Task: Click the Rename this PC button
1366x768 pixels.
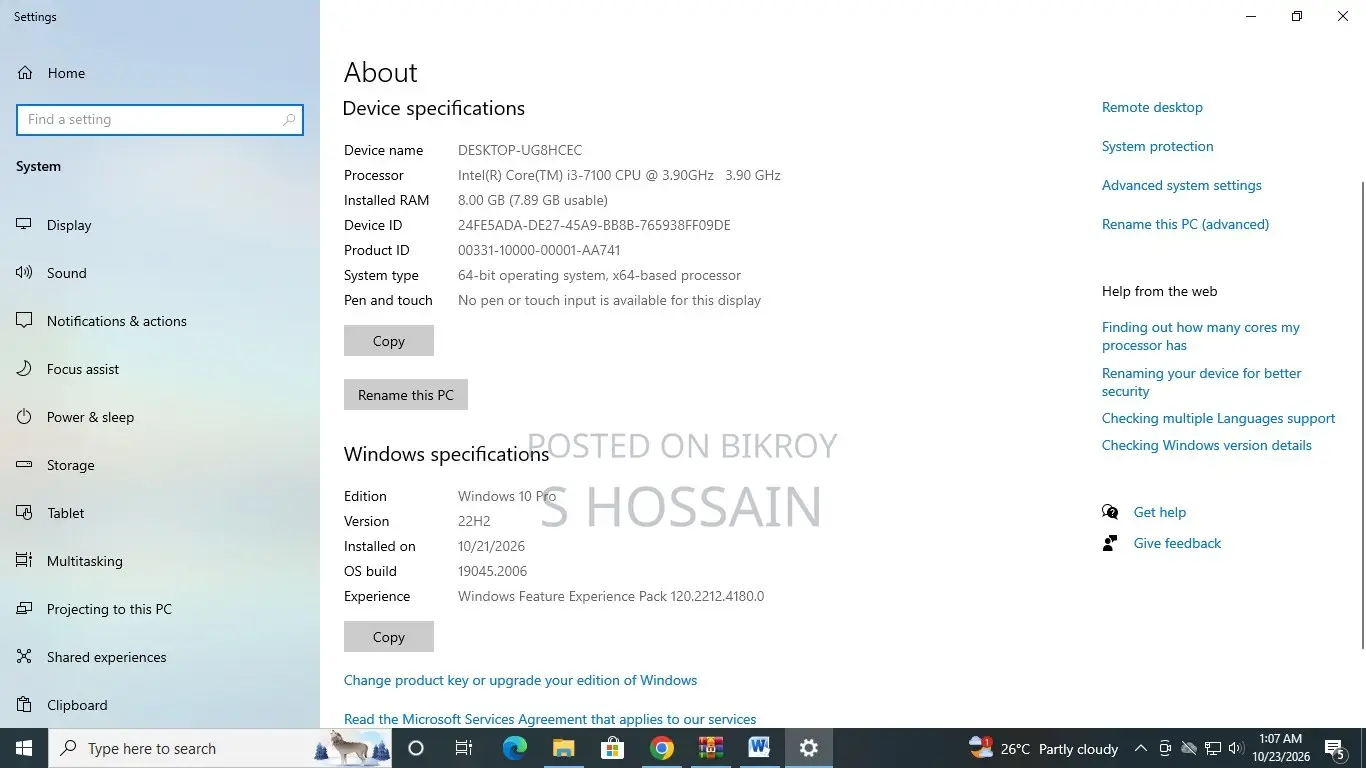Action: [406, 395]
